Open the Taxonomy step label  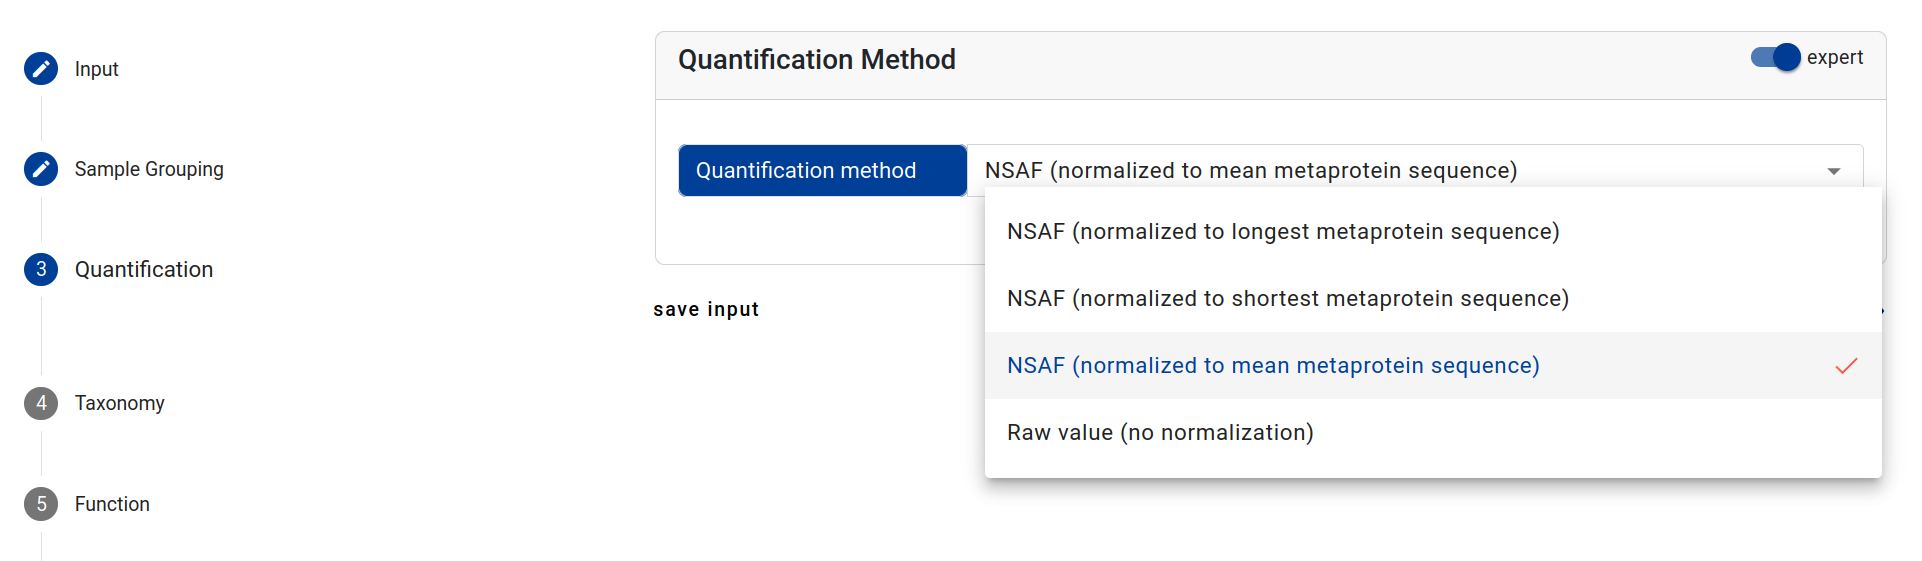[x=119, y=403]
